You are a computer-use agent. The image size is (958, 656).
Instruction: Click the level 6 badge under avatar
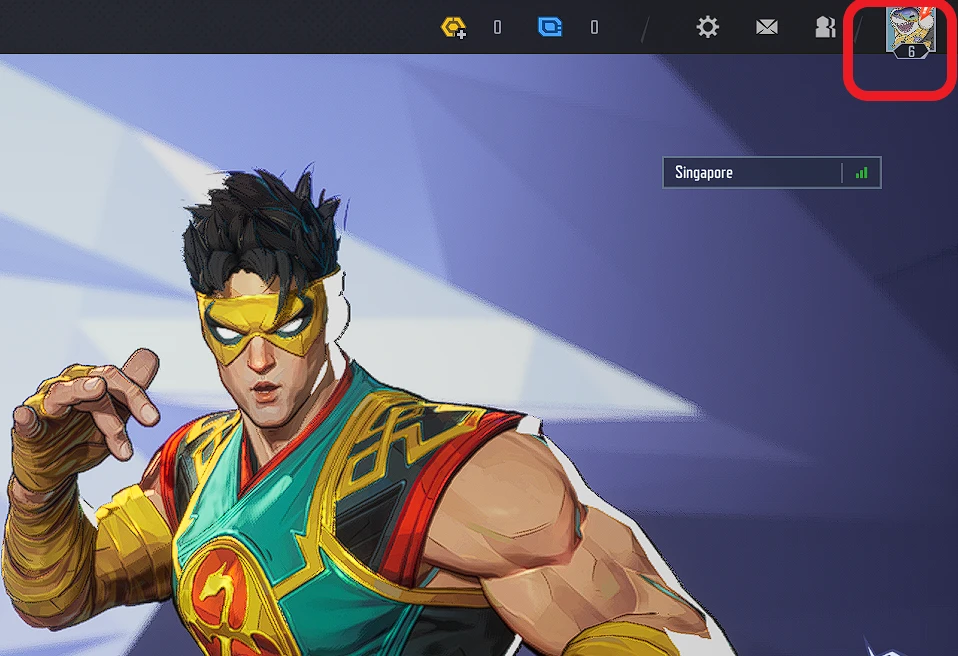pos(911,52)
